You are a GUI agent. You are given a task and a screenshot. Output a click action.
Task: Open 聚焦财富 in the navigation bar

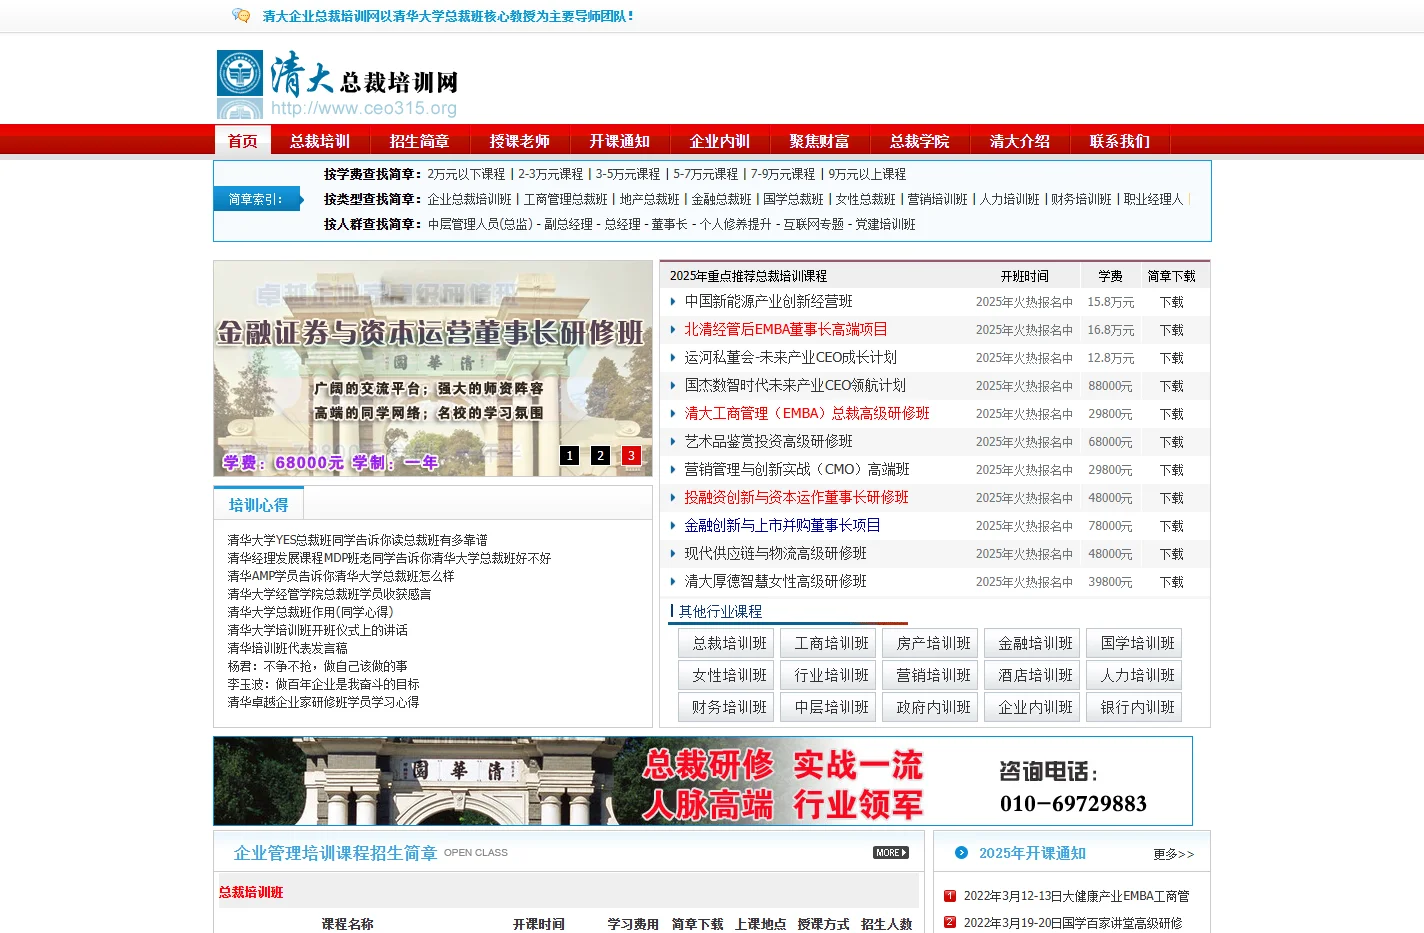tap(820, 141)
